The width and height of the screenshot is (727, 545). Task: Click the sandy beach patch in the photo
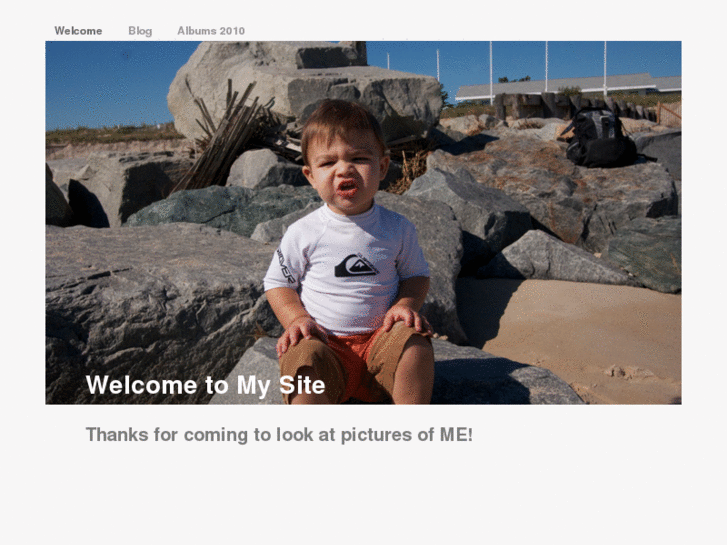tap(580, 330)
